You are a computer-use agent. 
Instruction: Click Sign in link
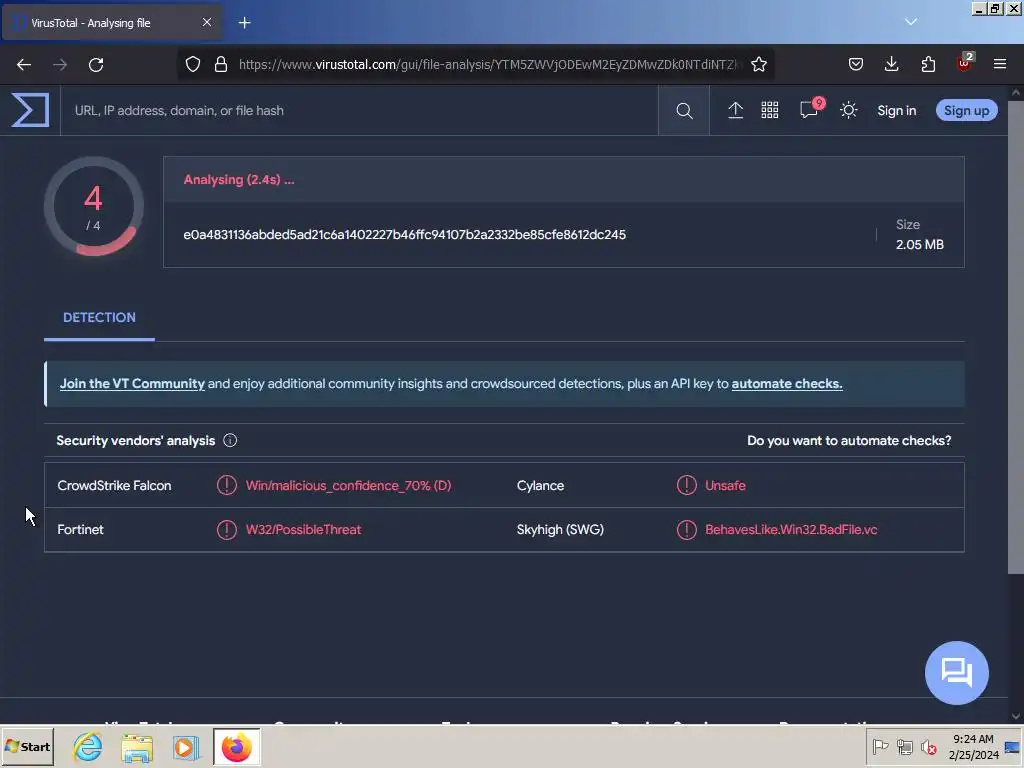click(x=897, y=110)
